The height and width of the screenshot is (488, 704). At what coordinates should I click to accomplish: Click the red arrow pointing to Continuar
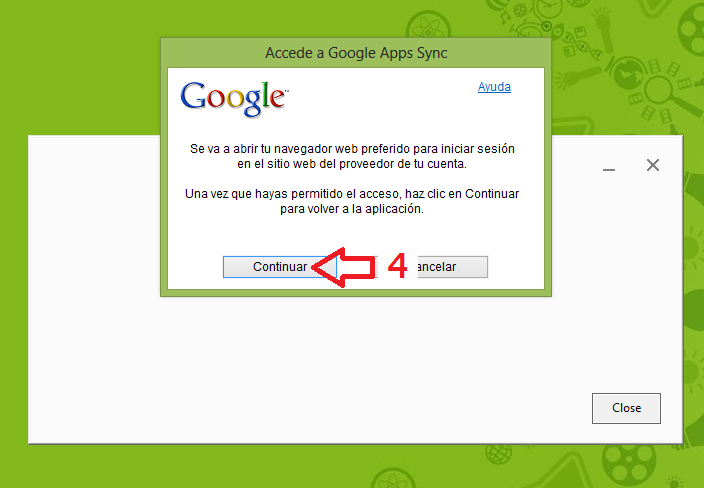tap(343, 268)
